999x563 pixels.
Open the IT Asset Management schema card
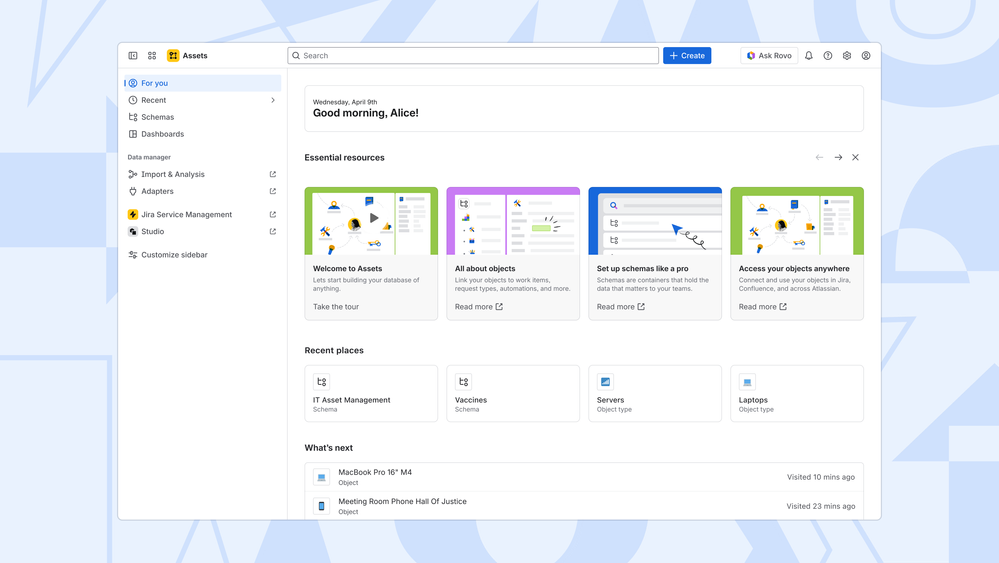371,393
